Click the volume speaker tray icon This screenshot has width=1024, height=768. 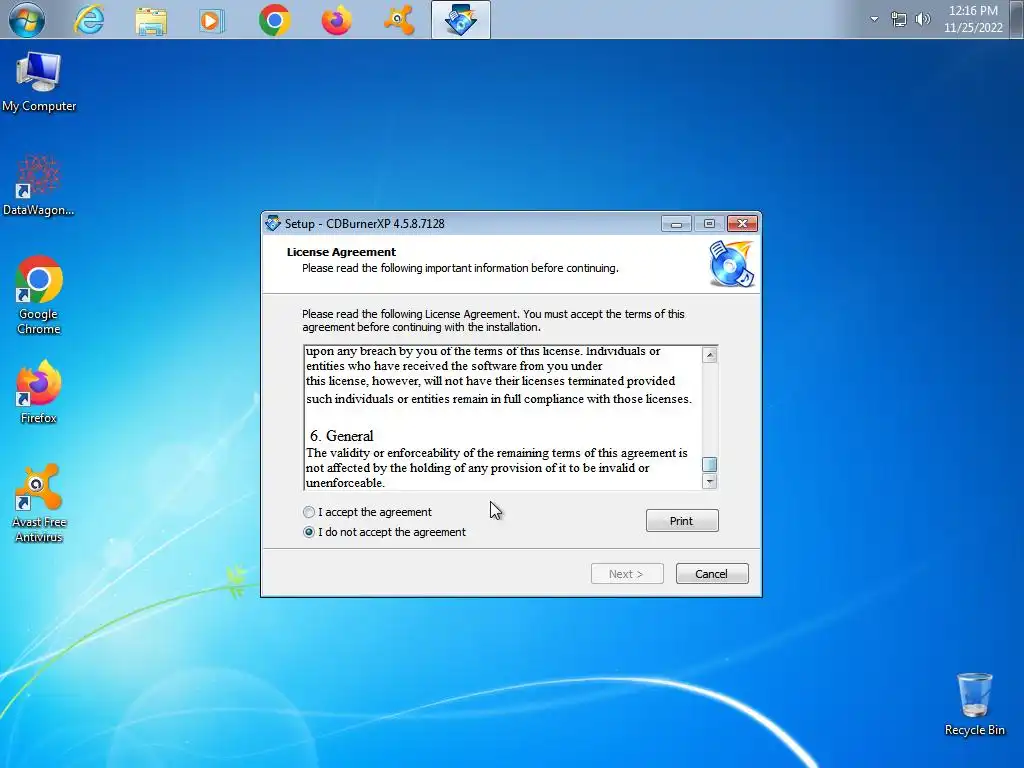click(x=922, y=19)
